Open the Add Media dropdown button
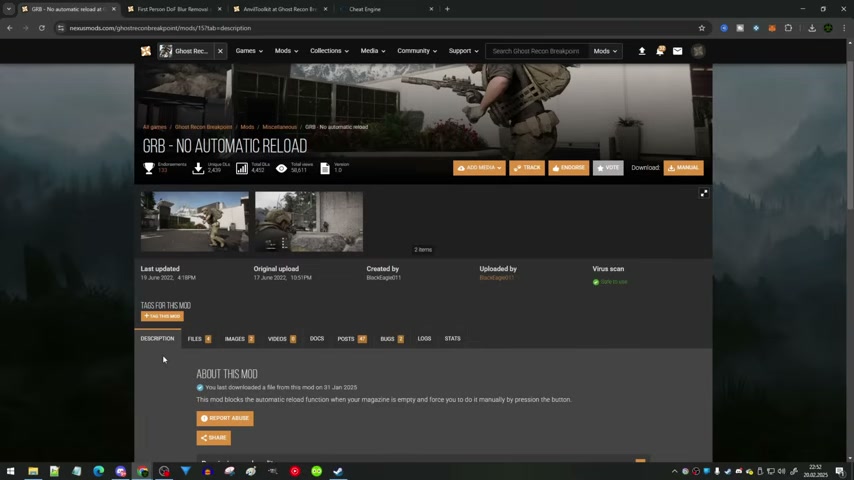Screen dimensions: 854x480 point(479,168)
